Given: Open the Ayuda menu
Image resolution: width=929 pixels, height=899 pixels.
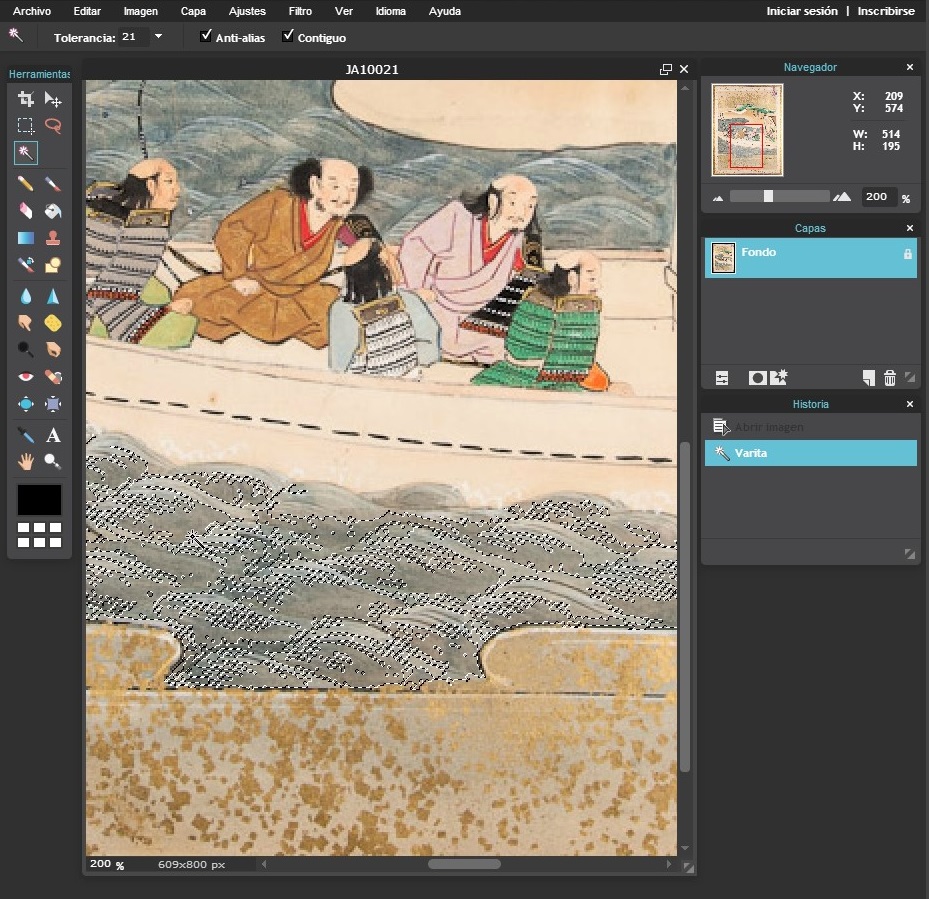Looking at the screenshot, I should 444,11.
